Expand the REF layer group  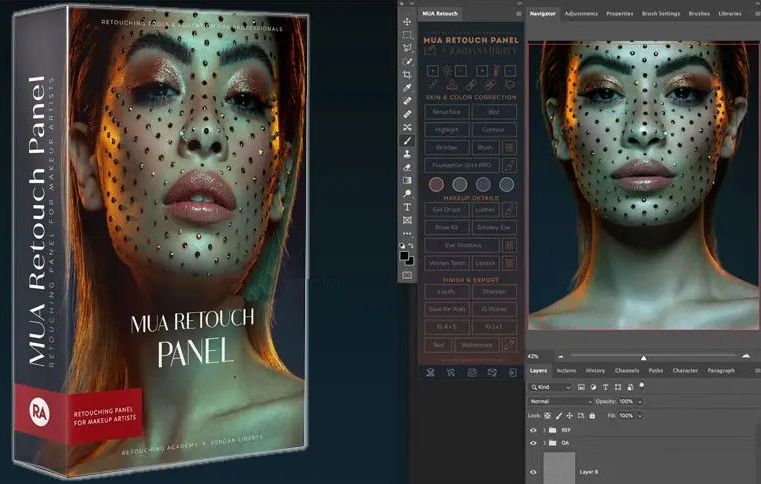pyautogui.click(x=545, y=430)
